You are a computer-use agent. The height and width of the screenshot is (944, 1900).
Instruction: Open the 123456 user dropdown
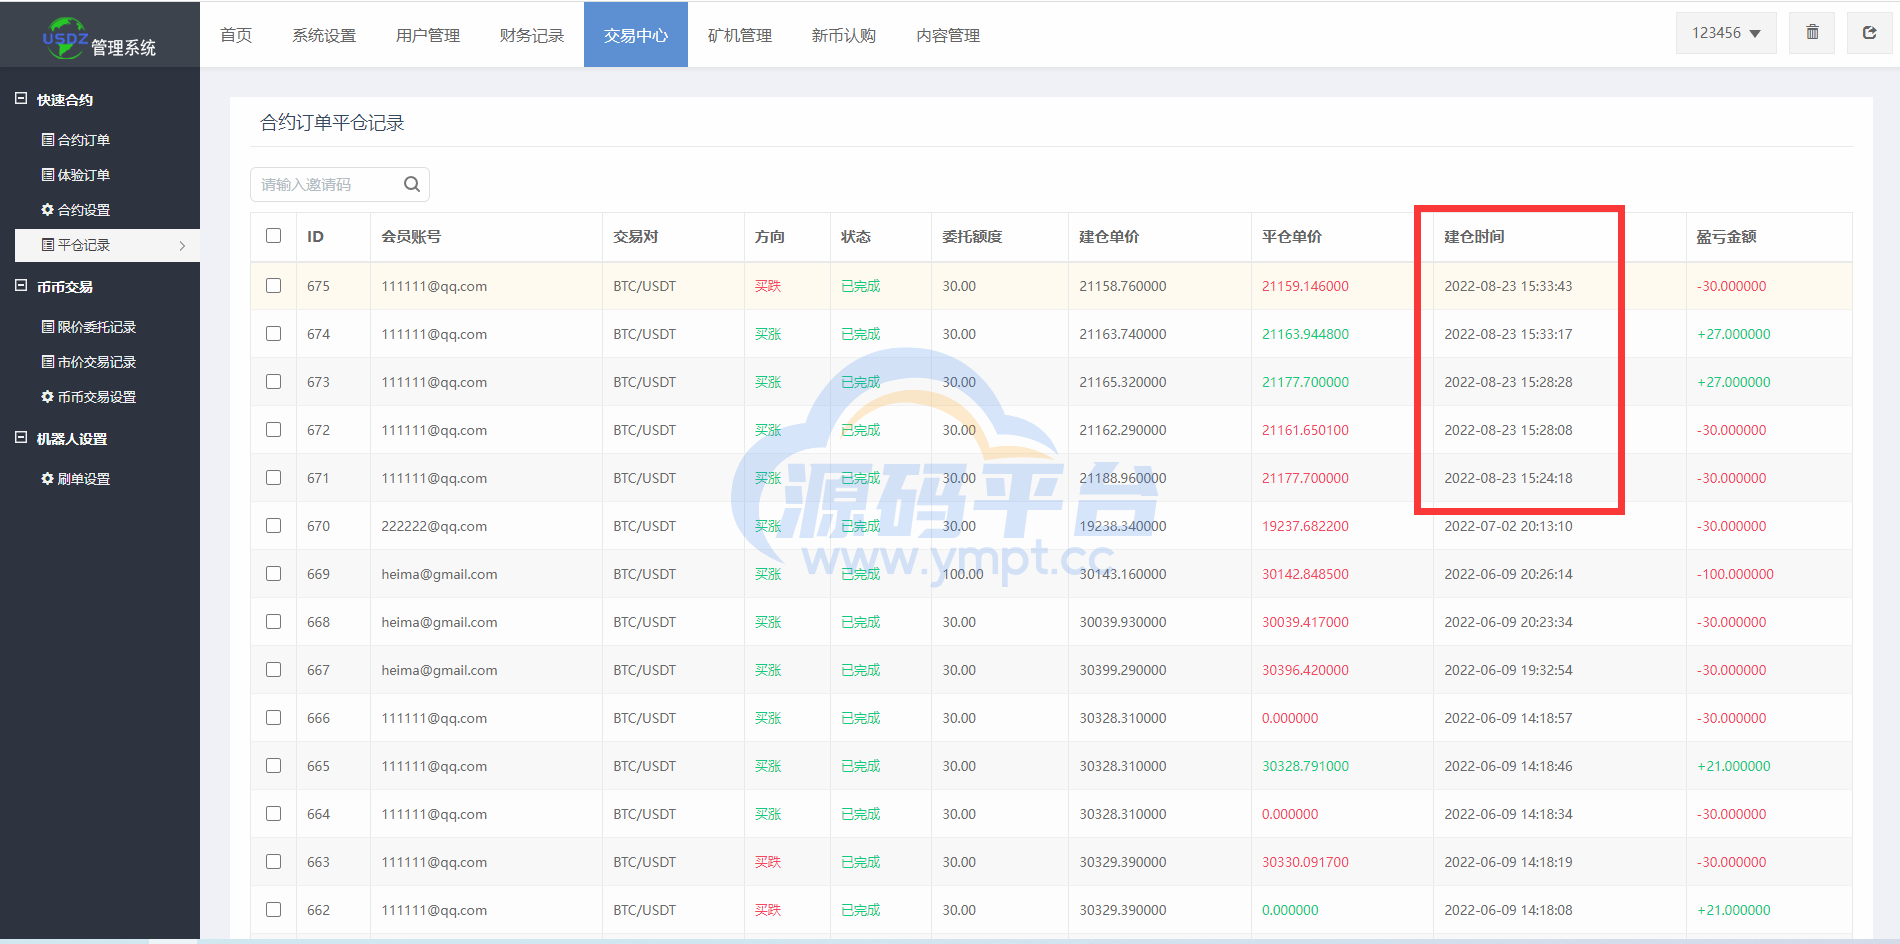click(1726, 33)
